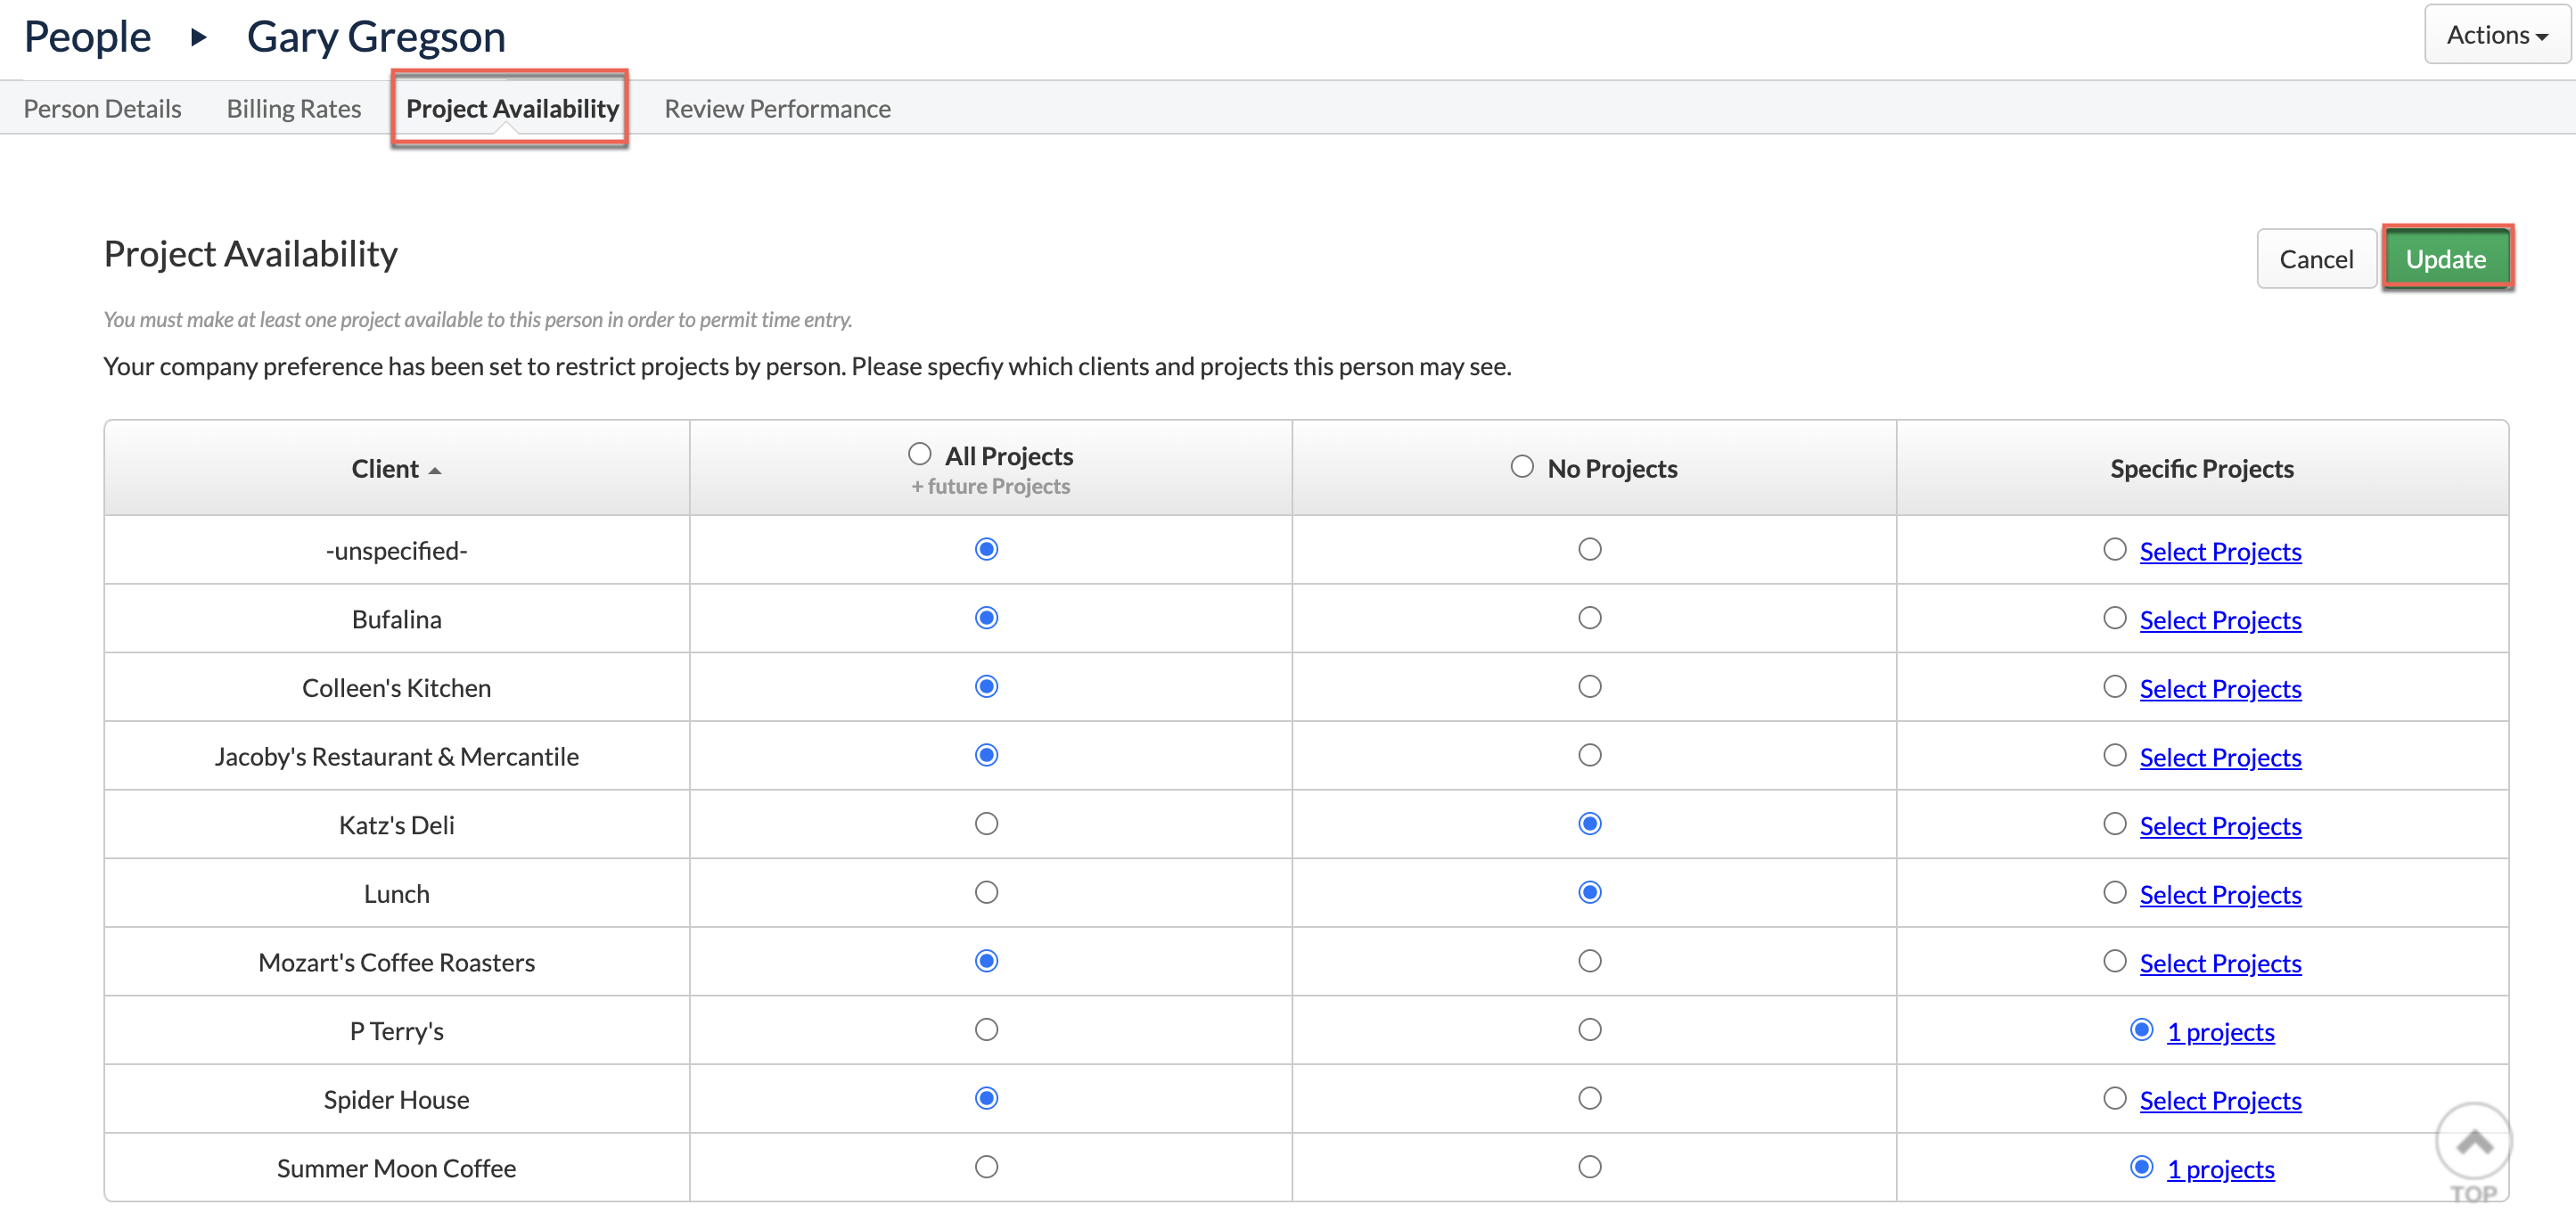Click the breadcrumb arrow after People
2576x1230 pixels.
(199, 38)
